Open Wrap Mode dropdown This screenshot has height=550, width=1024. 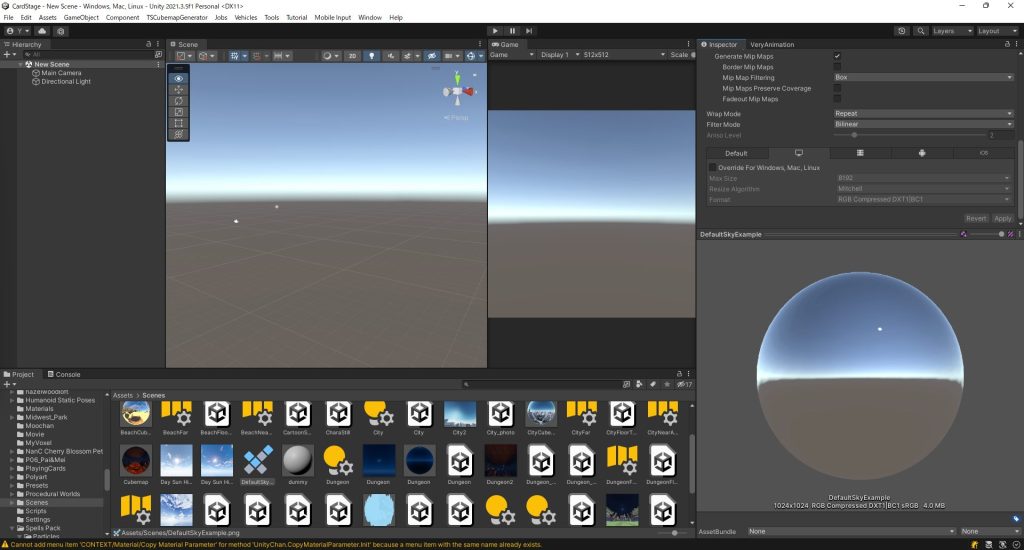(923, 114)
